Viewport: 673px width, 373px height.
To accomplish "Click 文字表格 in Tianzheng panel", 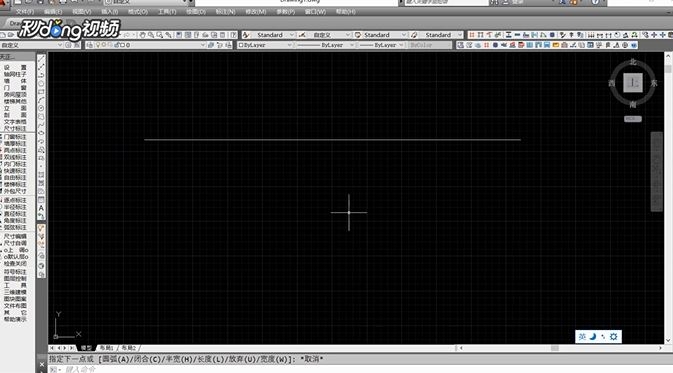I will 15,122.
